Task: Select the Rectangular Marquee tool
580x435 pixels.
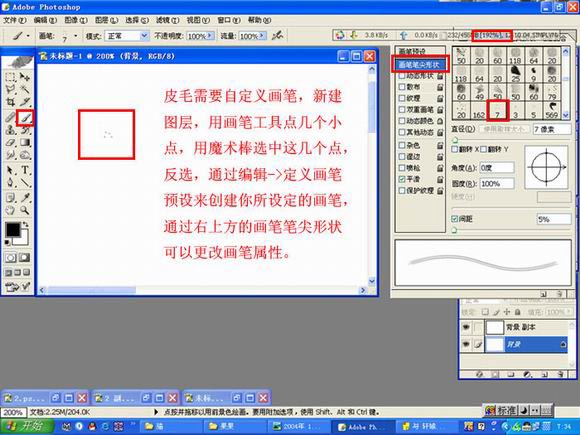Action: 10,77
